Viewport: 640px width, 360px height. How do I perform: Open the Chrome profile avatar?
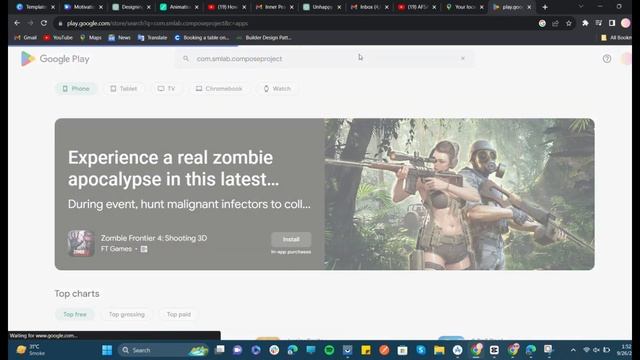click(625, 23)
